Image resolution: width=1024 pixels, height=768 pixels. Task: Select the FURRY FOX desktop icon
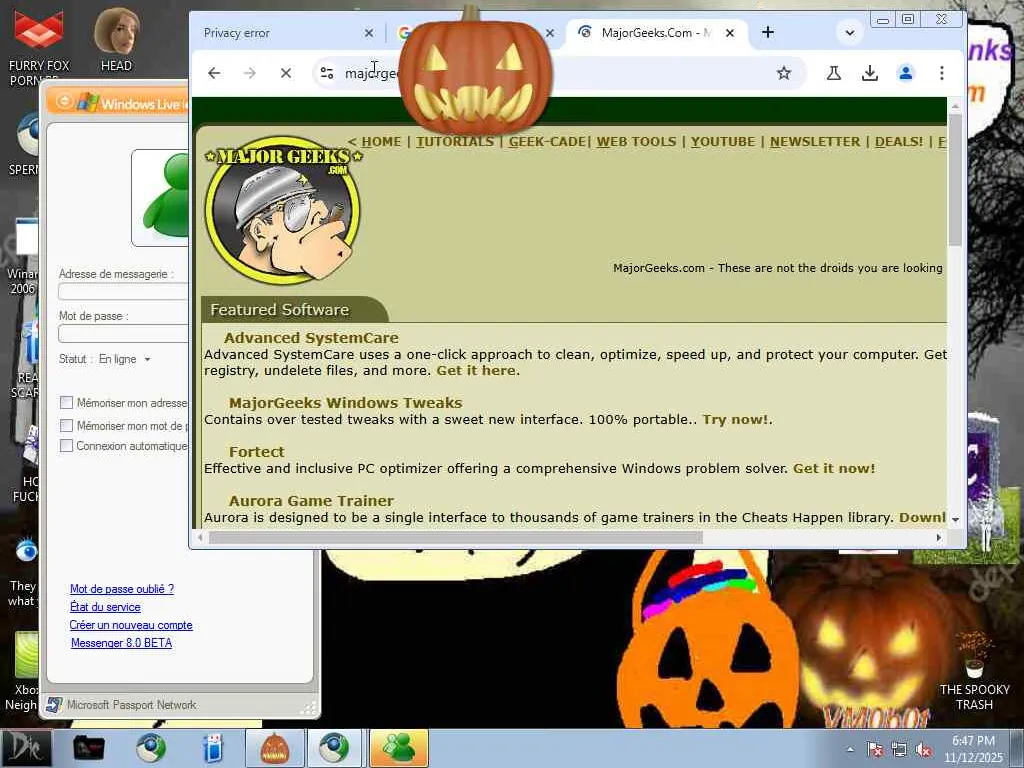(x=39, y=47)
